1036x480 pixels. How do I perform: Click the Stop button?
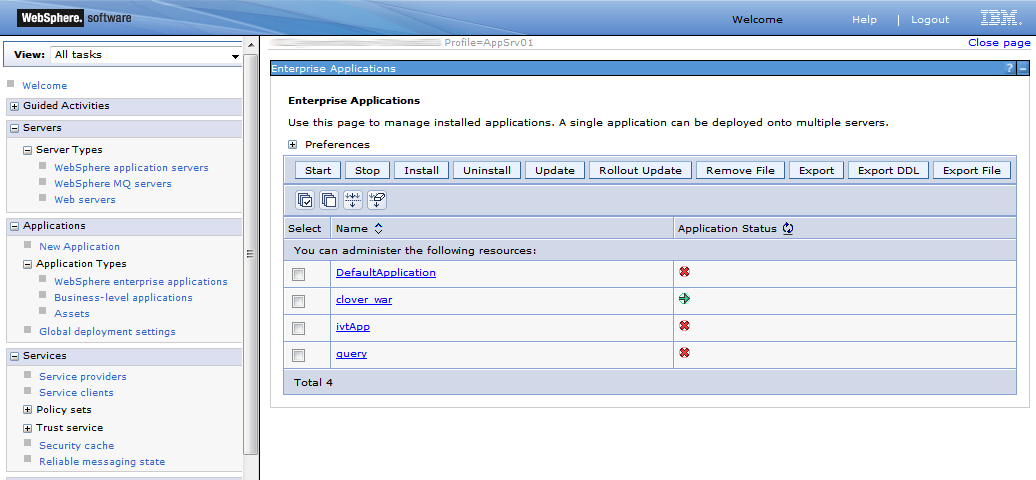tap(367, 170)
